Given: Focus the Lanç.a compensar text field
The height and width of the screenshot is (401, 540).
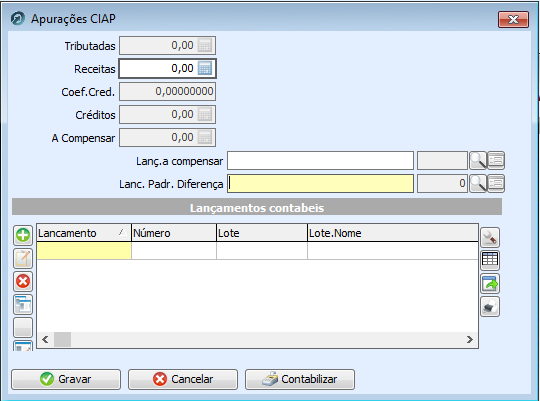Looking at the screenshot, I should pos(320,161).
